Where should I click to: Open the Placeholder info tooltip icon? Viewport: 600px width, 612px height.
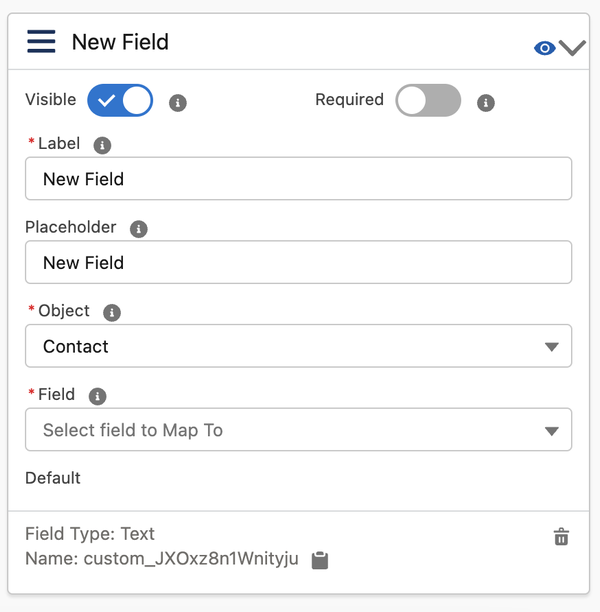(x=139, y=229)
